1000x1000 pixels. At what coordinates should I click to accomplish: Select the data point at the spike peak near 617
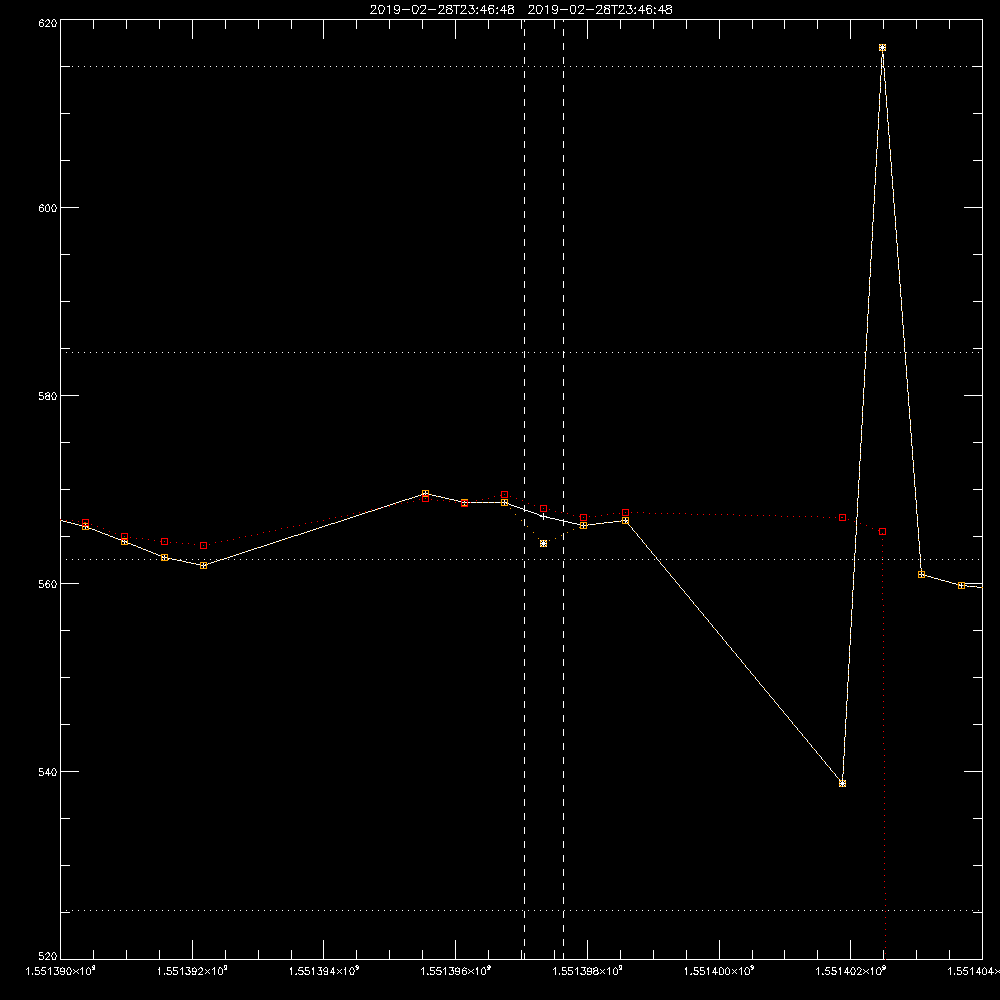(x=883, y=48)
